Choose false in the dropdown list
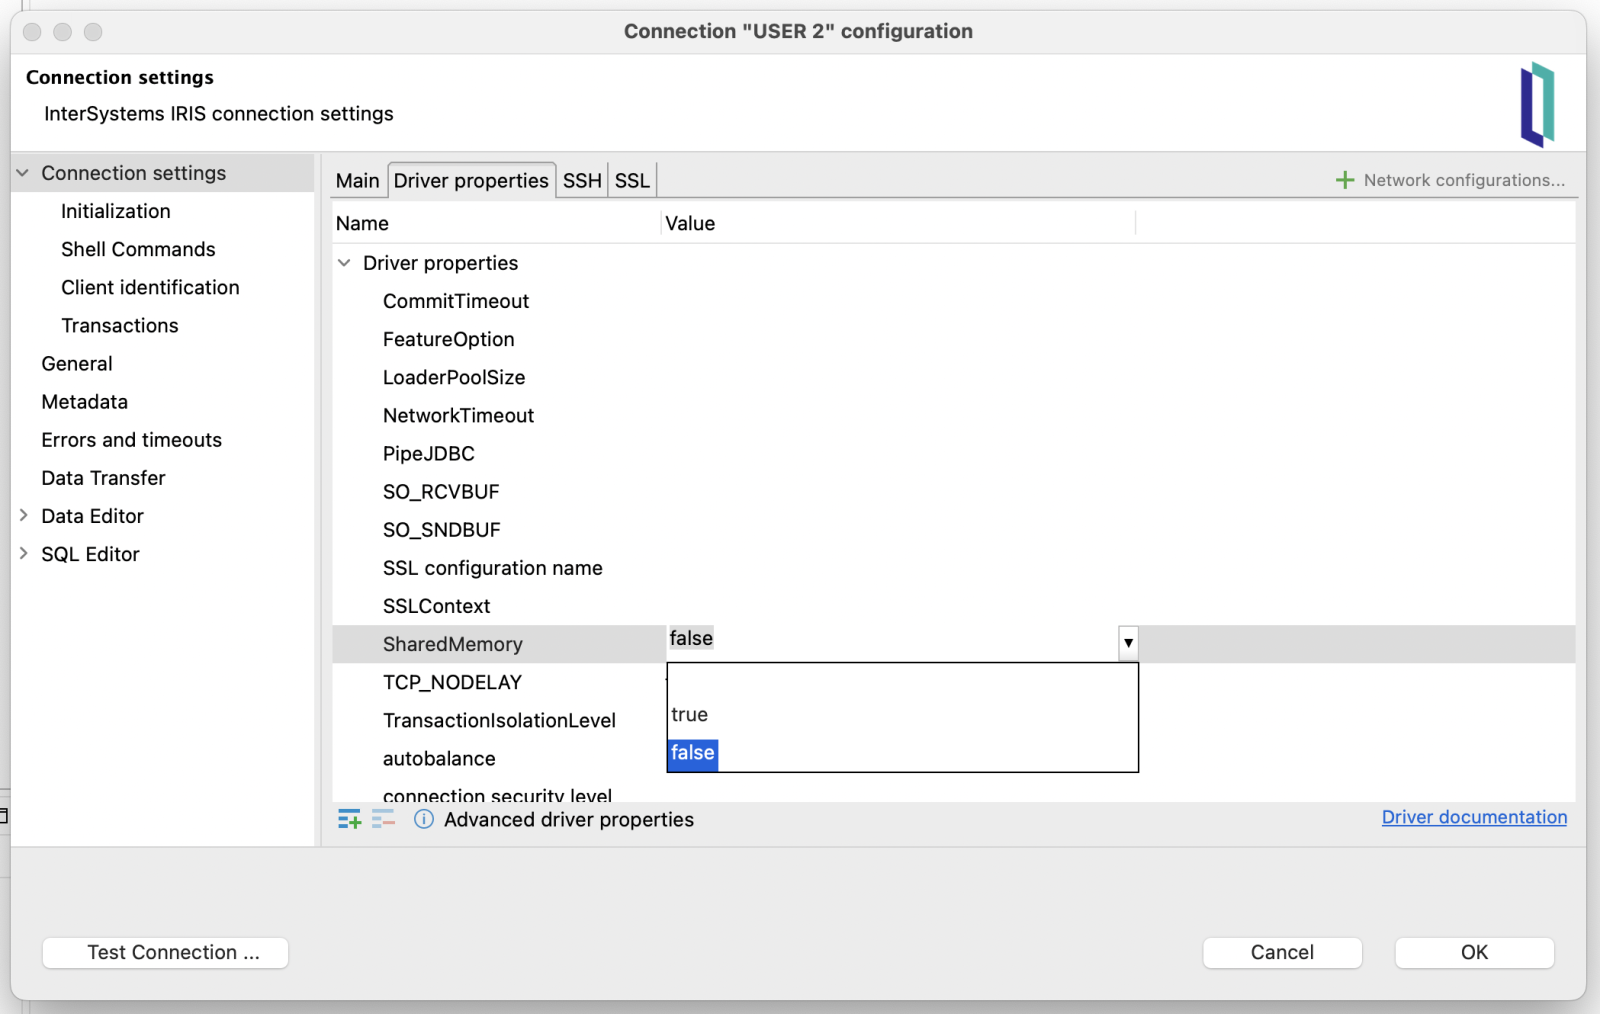This screenshot has width=1600, height=1014. 902,753
